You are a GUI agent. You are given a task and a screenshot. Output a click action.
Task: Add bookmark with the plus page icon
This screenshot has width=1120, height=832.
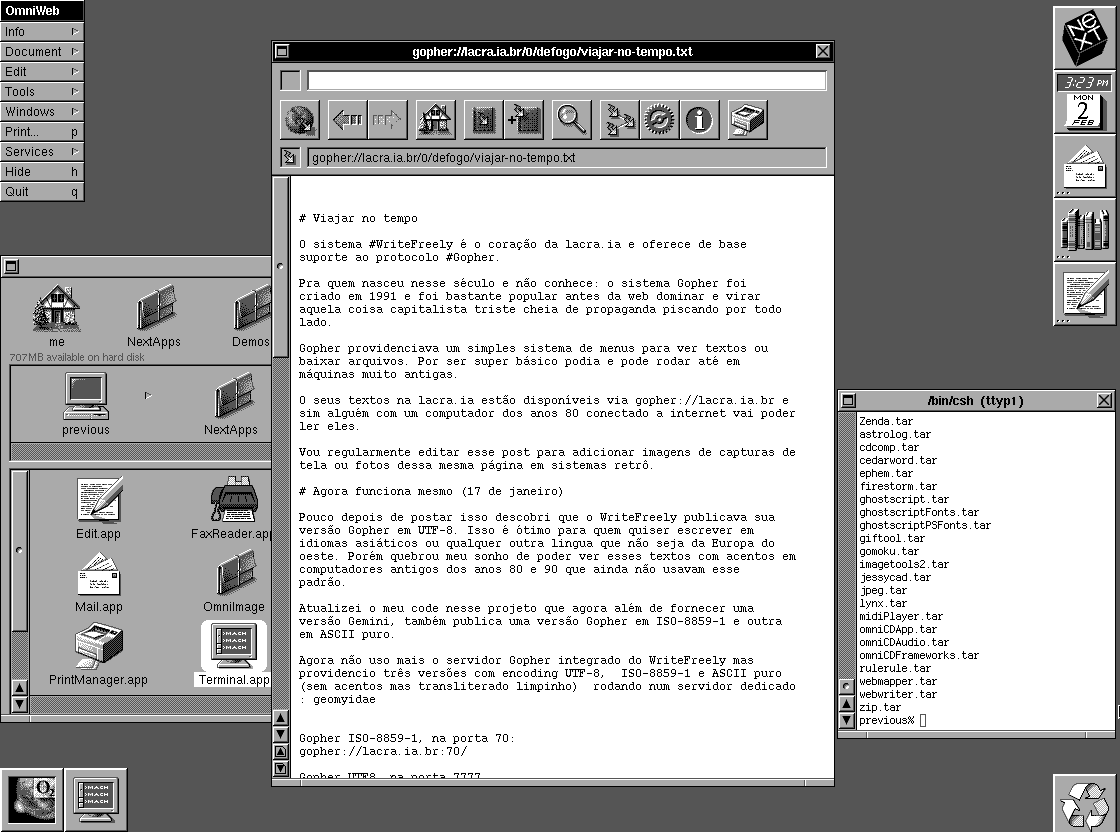tap(524, 119)
